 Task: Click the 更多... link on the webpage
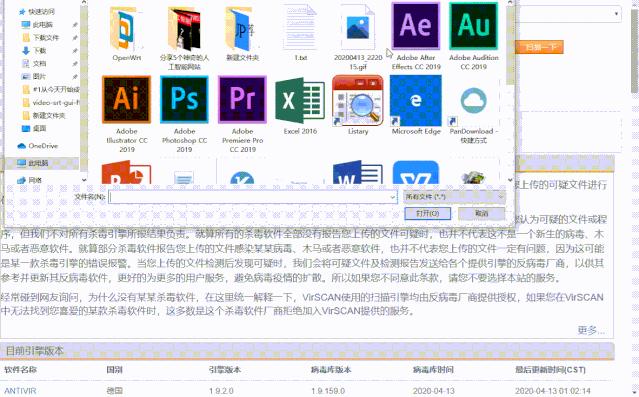[591, 330]
